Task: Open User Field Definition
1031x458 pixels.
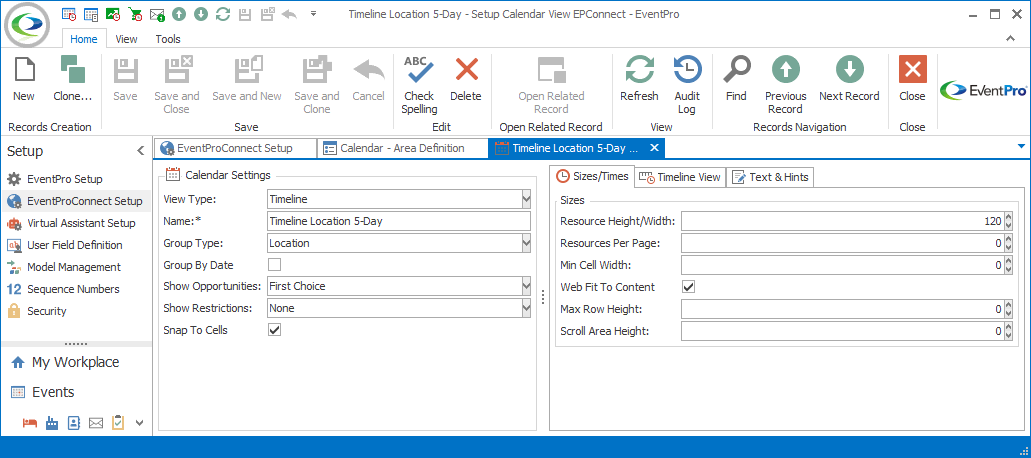Action: pyautogui.click(x=76, y=245)
